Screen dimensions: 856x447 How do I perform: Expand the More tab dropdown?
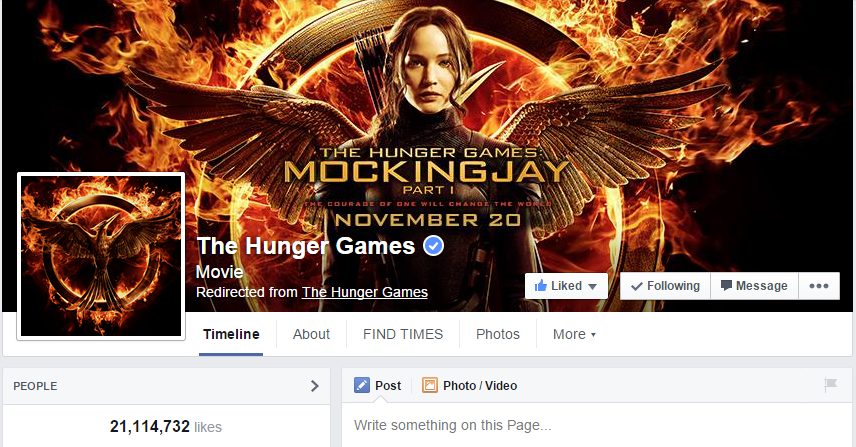tap(574, 334)
